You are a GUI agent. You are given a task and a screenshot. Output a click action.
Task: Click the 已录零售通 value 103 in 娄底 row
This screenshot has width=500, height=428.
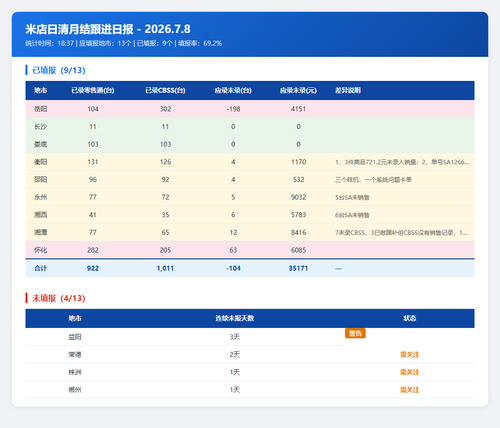[93, 144]
